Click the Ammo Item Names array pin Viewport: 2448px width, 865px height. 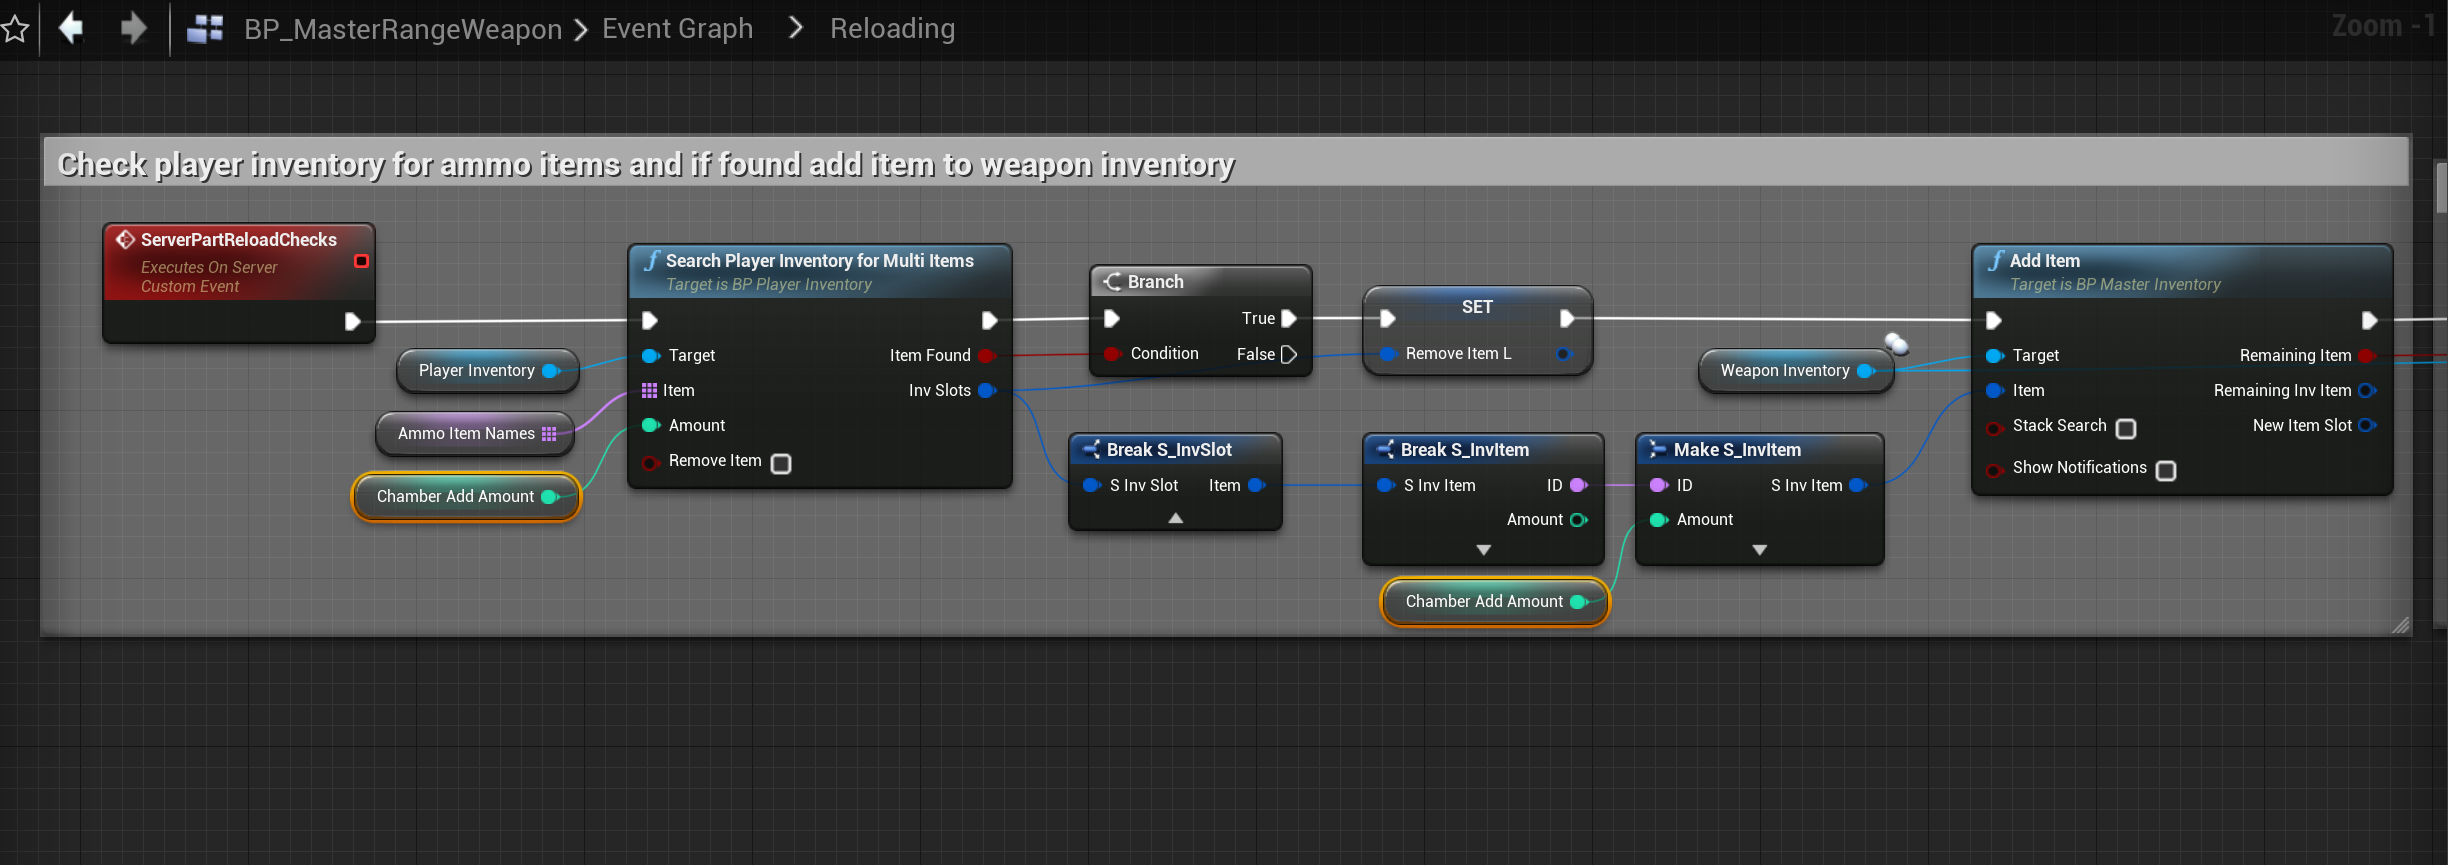[549, 433]
